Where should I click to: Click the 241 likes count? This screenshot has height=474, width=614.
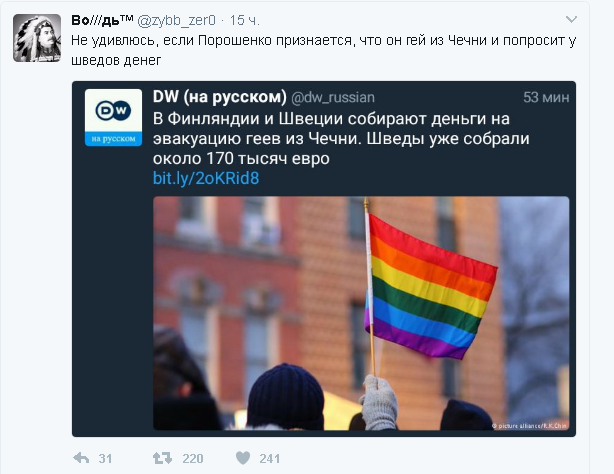pyautogui.click(x=269, y=458)
